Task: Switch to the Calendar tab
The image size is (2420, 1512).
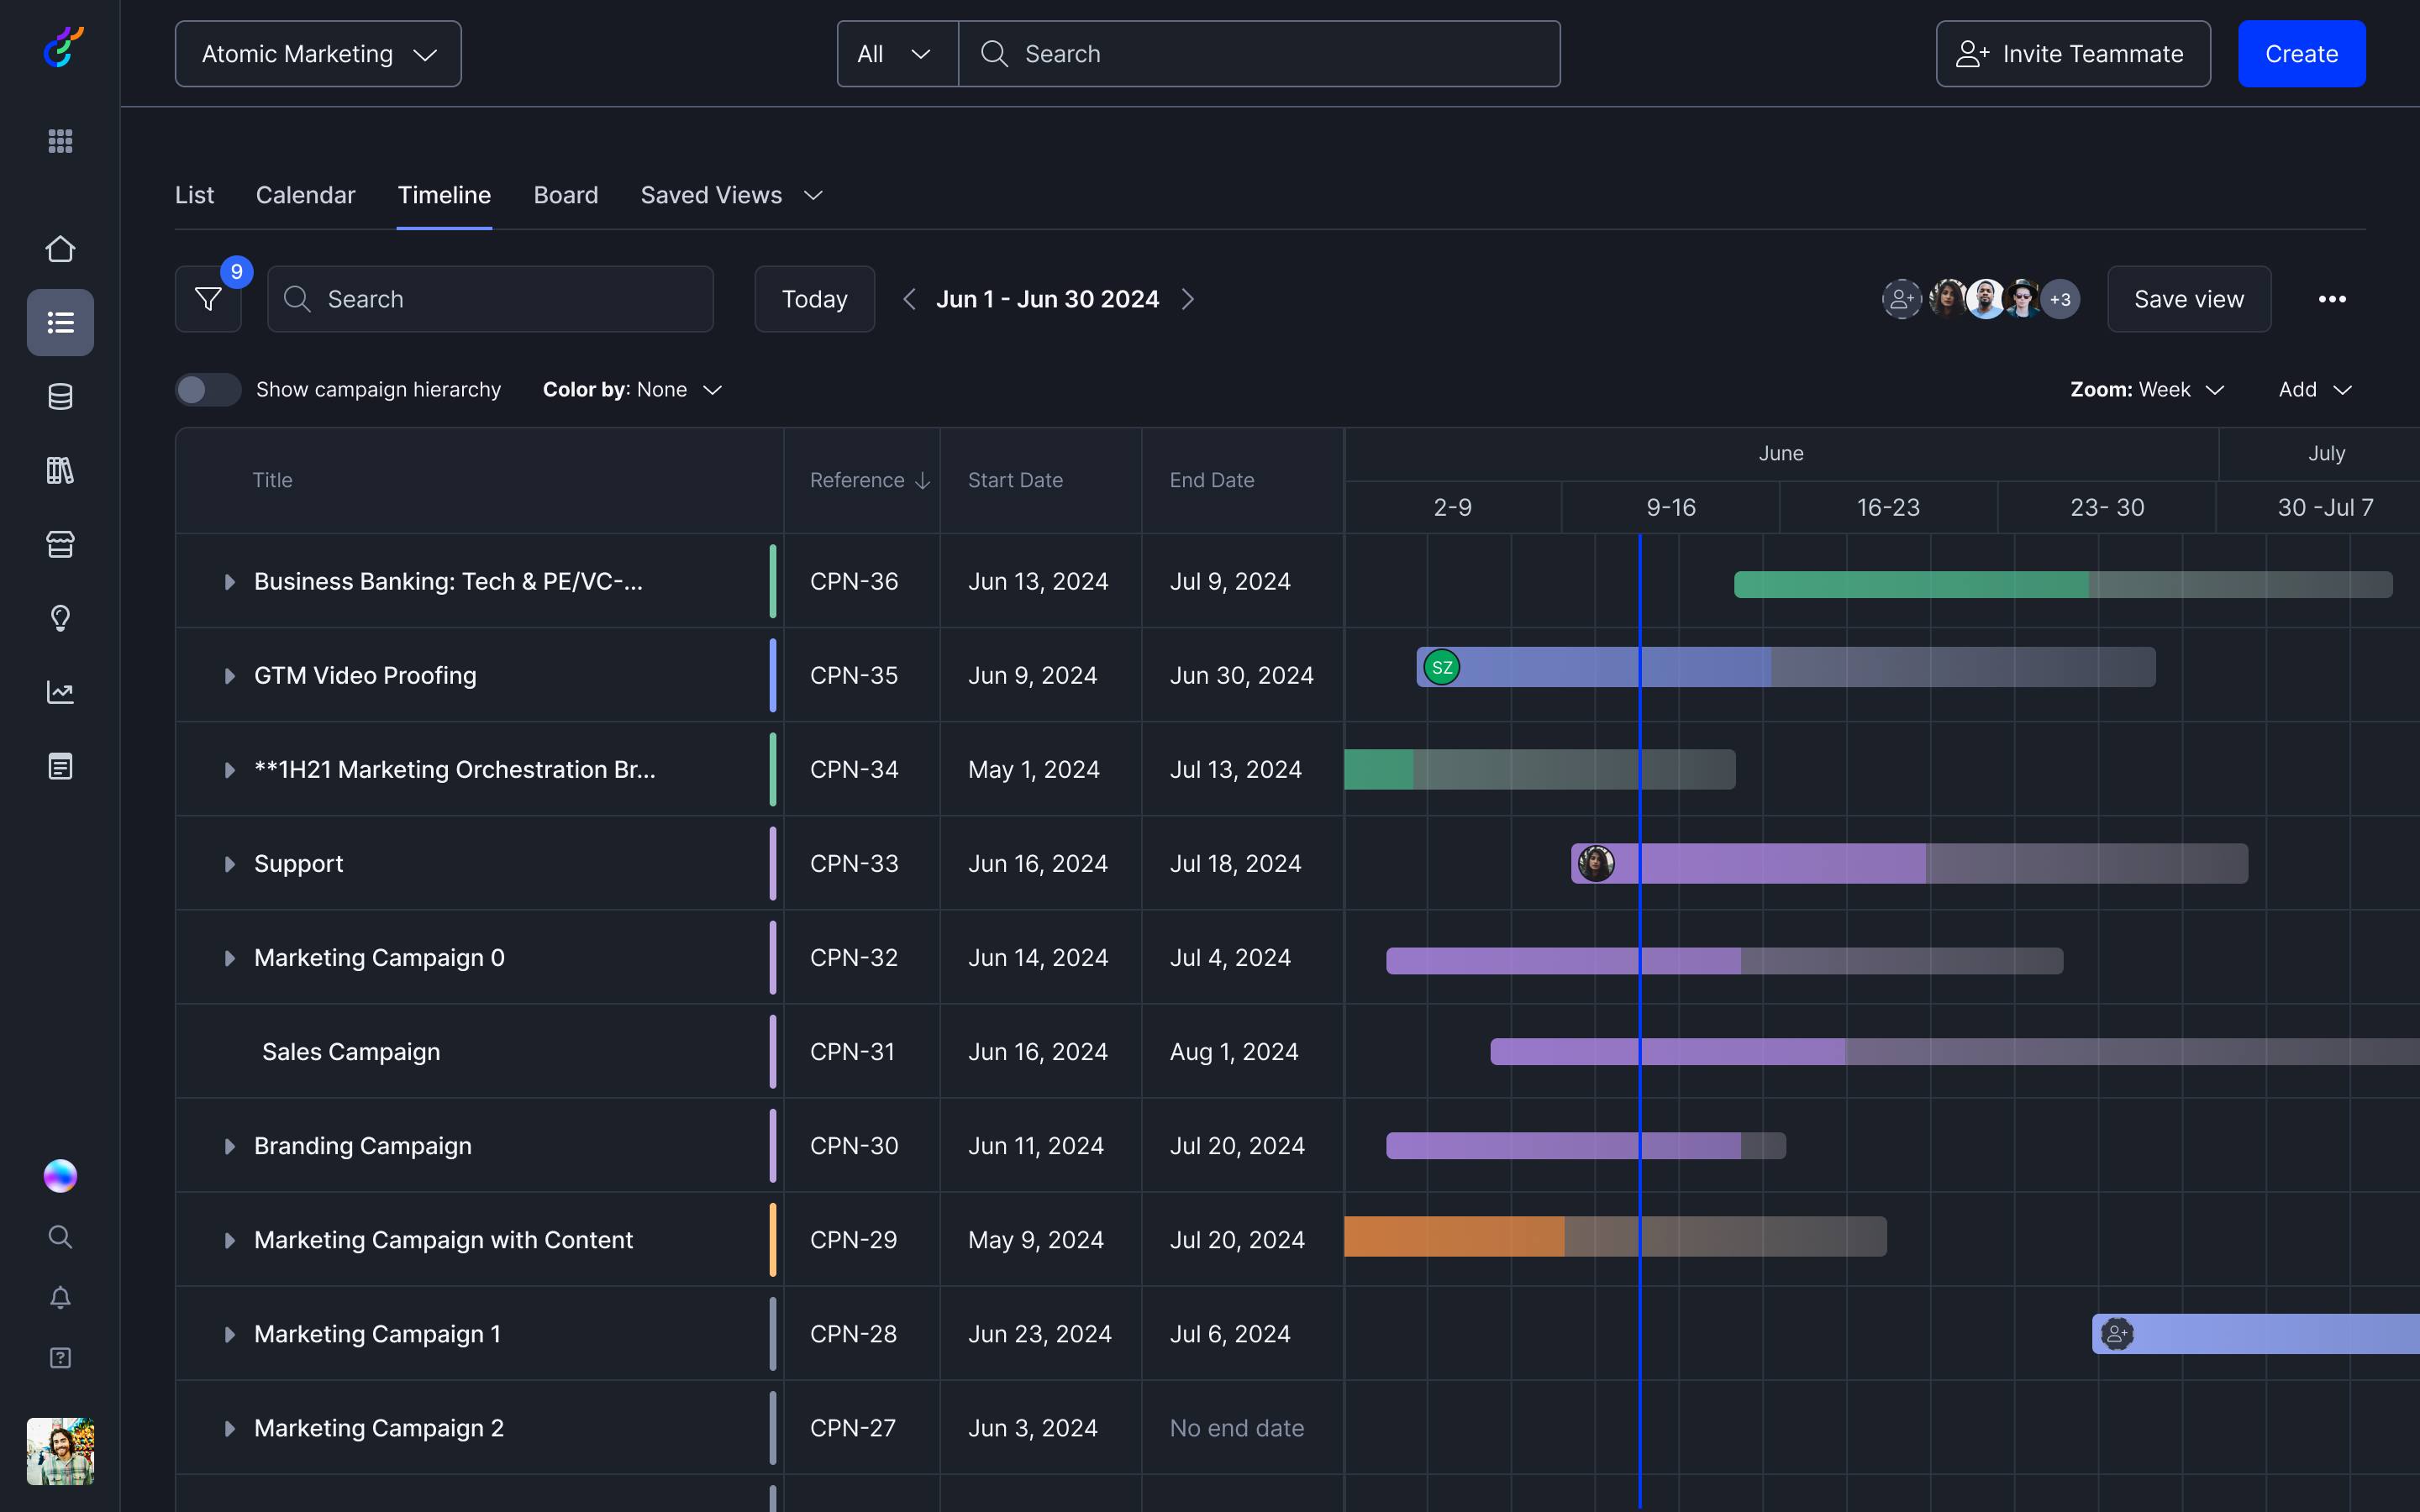Action: [305, 195]
